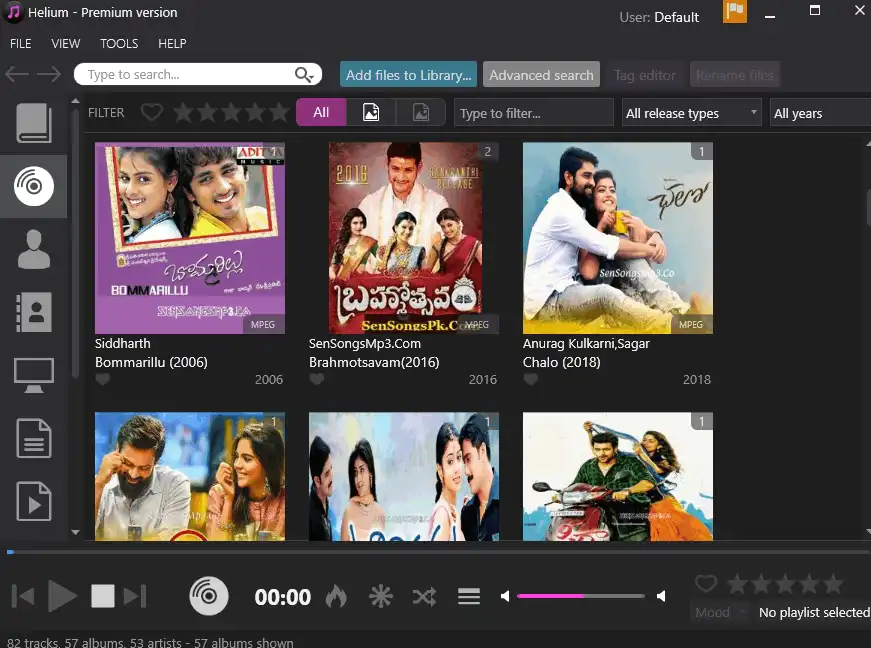Viewport: 871px width, 648px height.
Task: Click the Play button in player
Action: (62, 597)
